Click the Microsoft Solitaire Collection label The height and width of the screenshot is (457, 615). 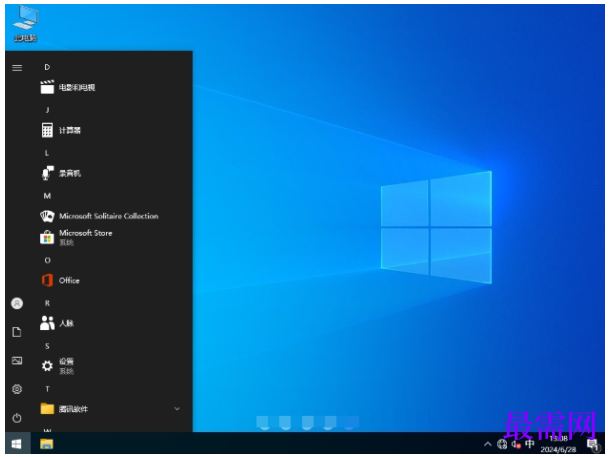[x=109, y=216]
